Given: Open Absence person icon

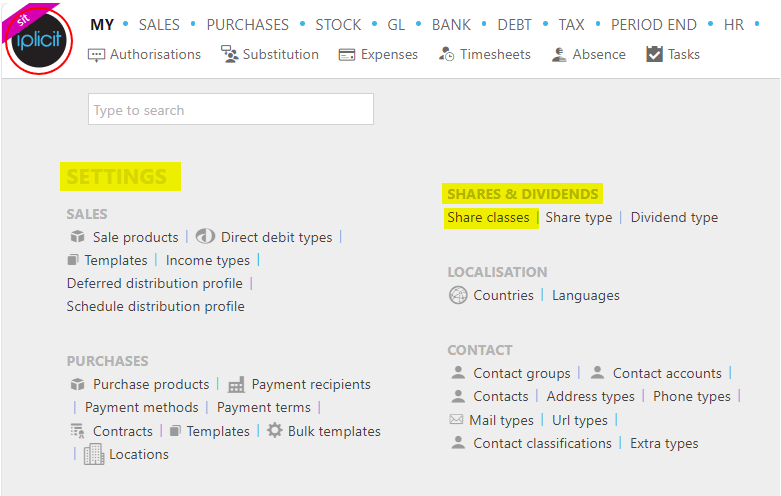Looking at the screenshot, I should pyautogui.click(x=559, y=54).
